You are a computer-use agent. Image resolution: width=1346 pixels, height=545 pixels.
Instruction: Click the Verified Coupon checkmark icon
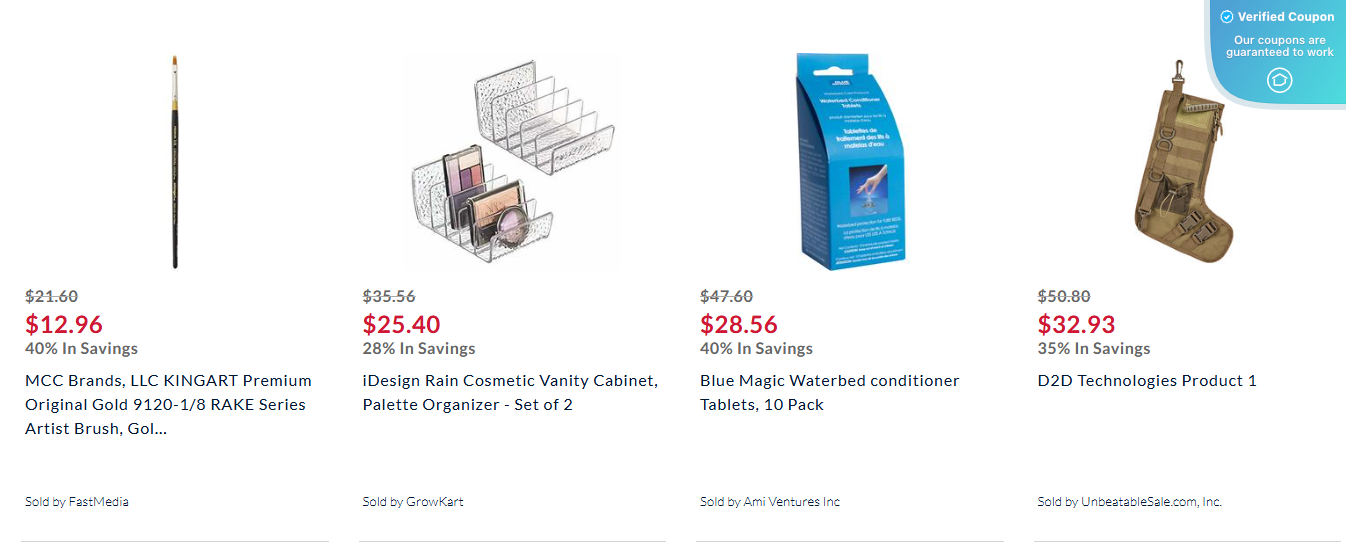(x=1227, y=17)
